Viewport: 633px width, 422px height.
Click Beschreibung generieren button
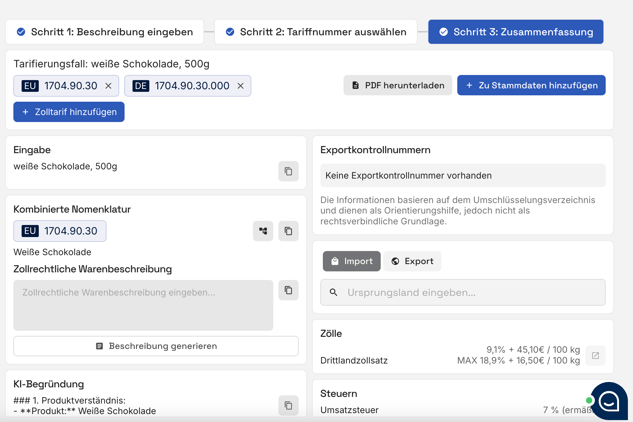tap(156, 346)
